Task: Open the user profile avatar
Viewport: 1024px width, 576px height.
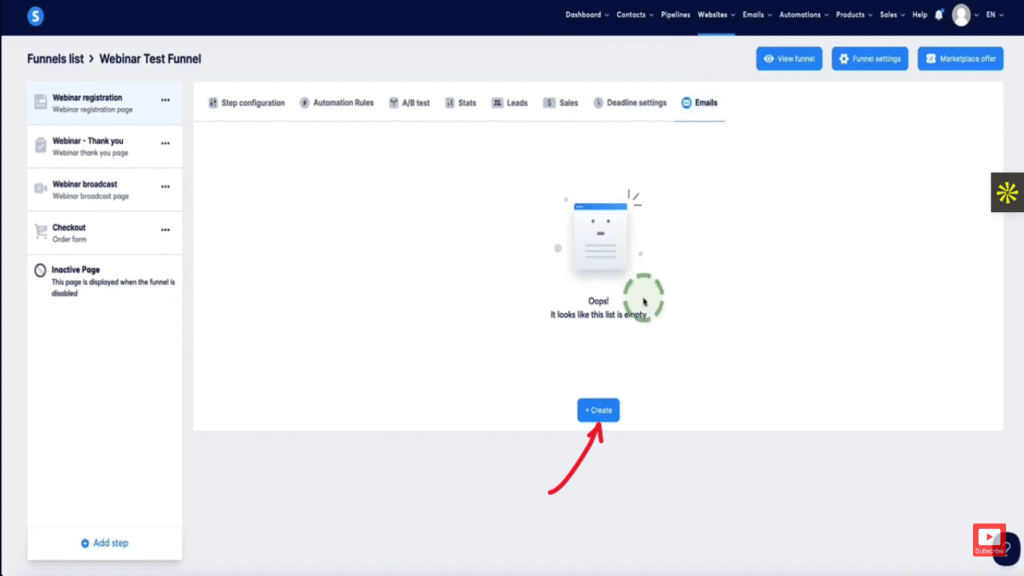Action: pos(961,15)
